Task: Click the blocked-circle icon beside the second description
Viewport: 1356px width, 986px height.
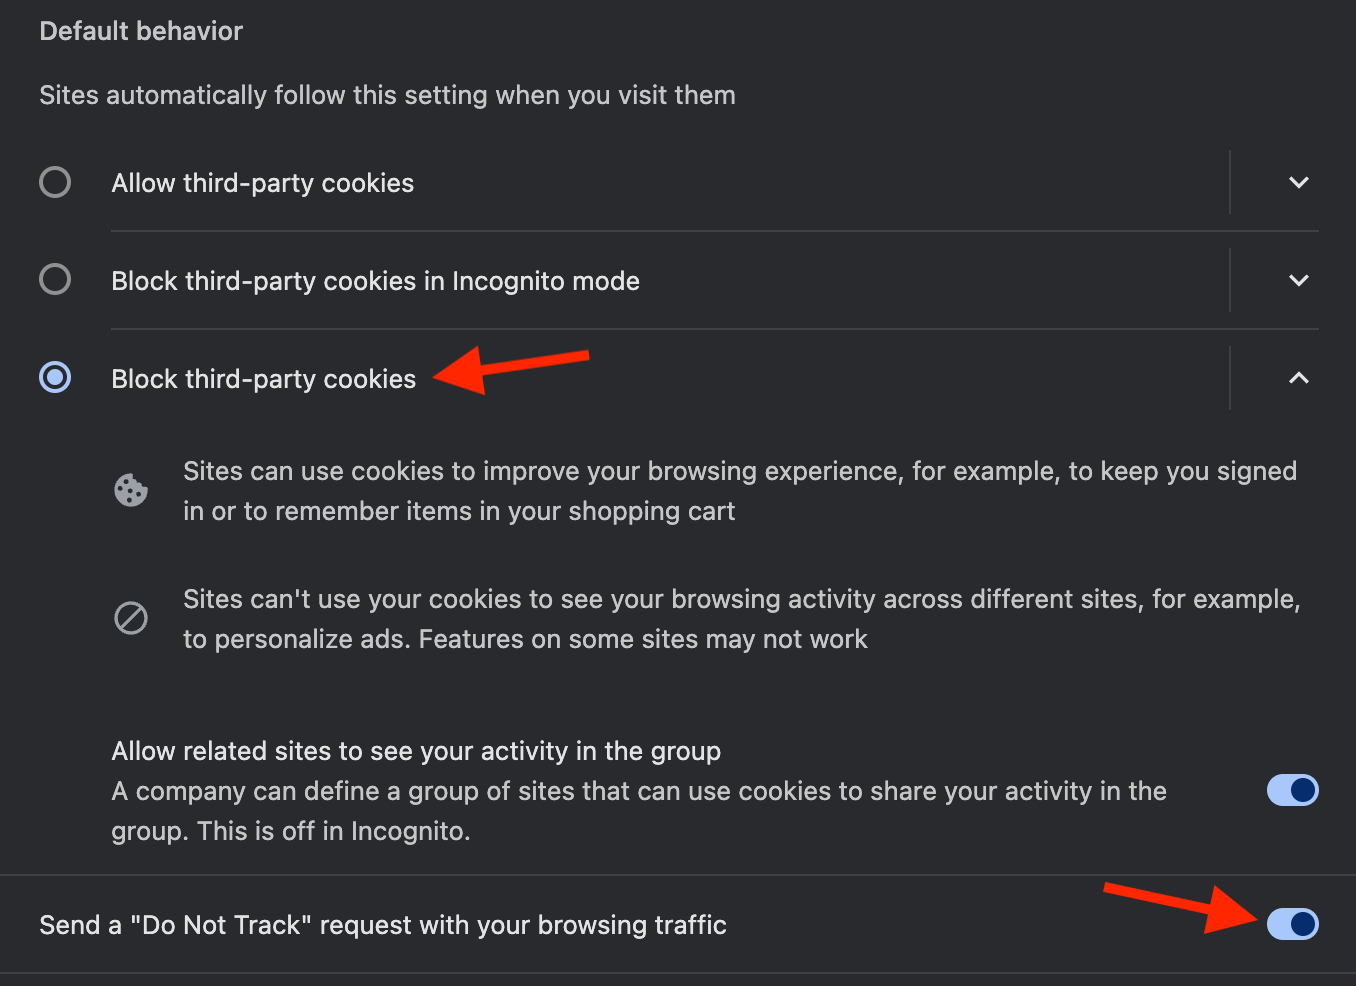Action: pyautogui.click(x=131, y=618)
